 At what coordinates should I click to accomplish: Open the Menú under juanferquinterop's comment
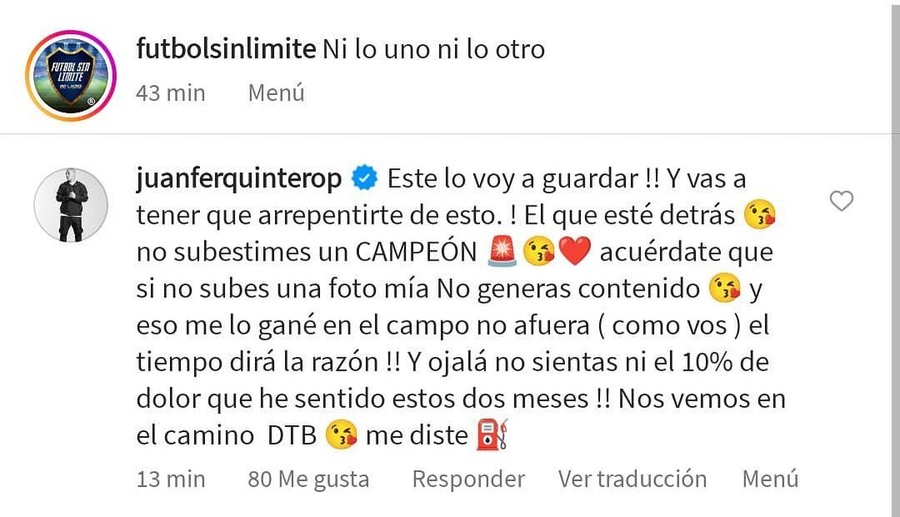pyautogui.click(x=770, y=479)
